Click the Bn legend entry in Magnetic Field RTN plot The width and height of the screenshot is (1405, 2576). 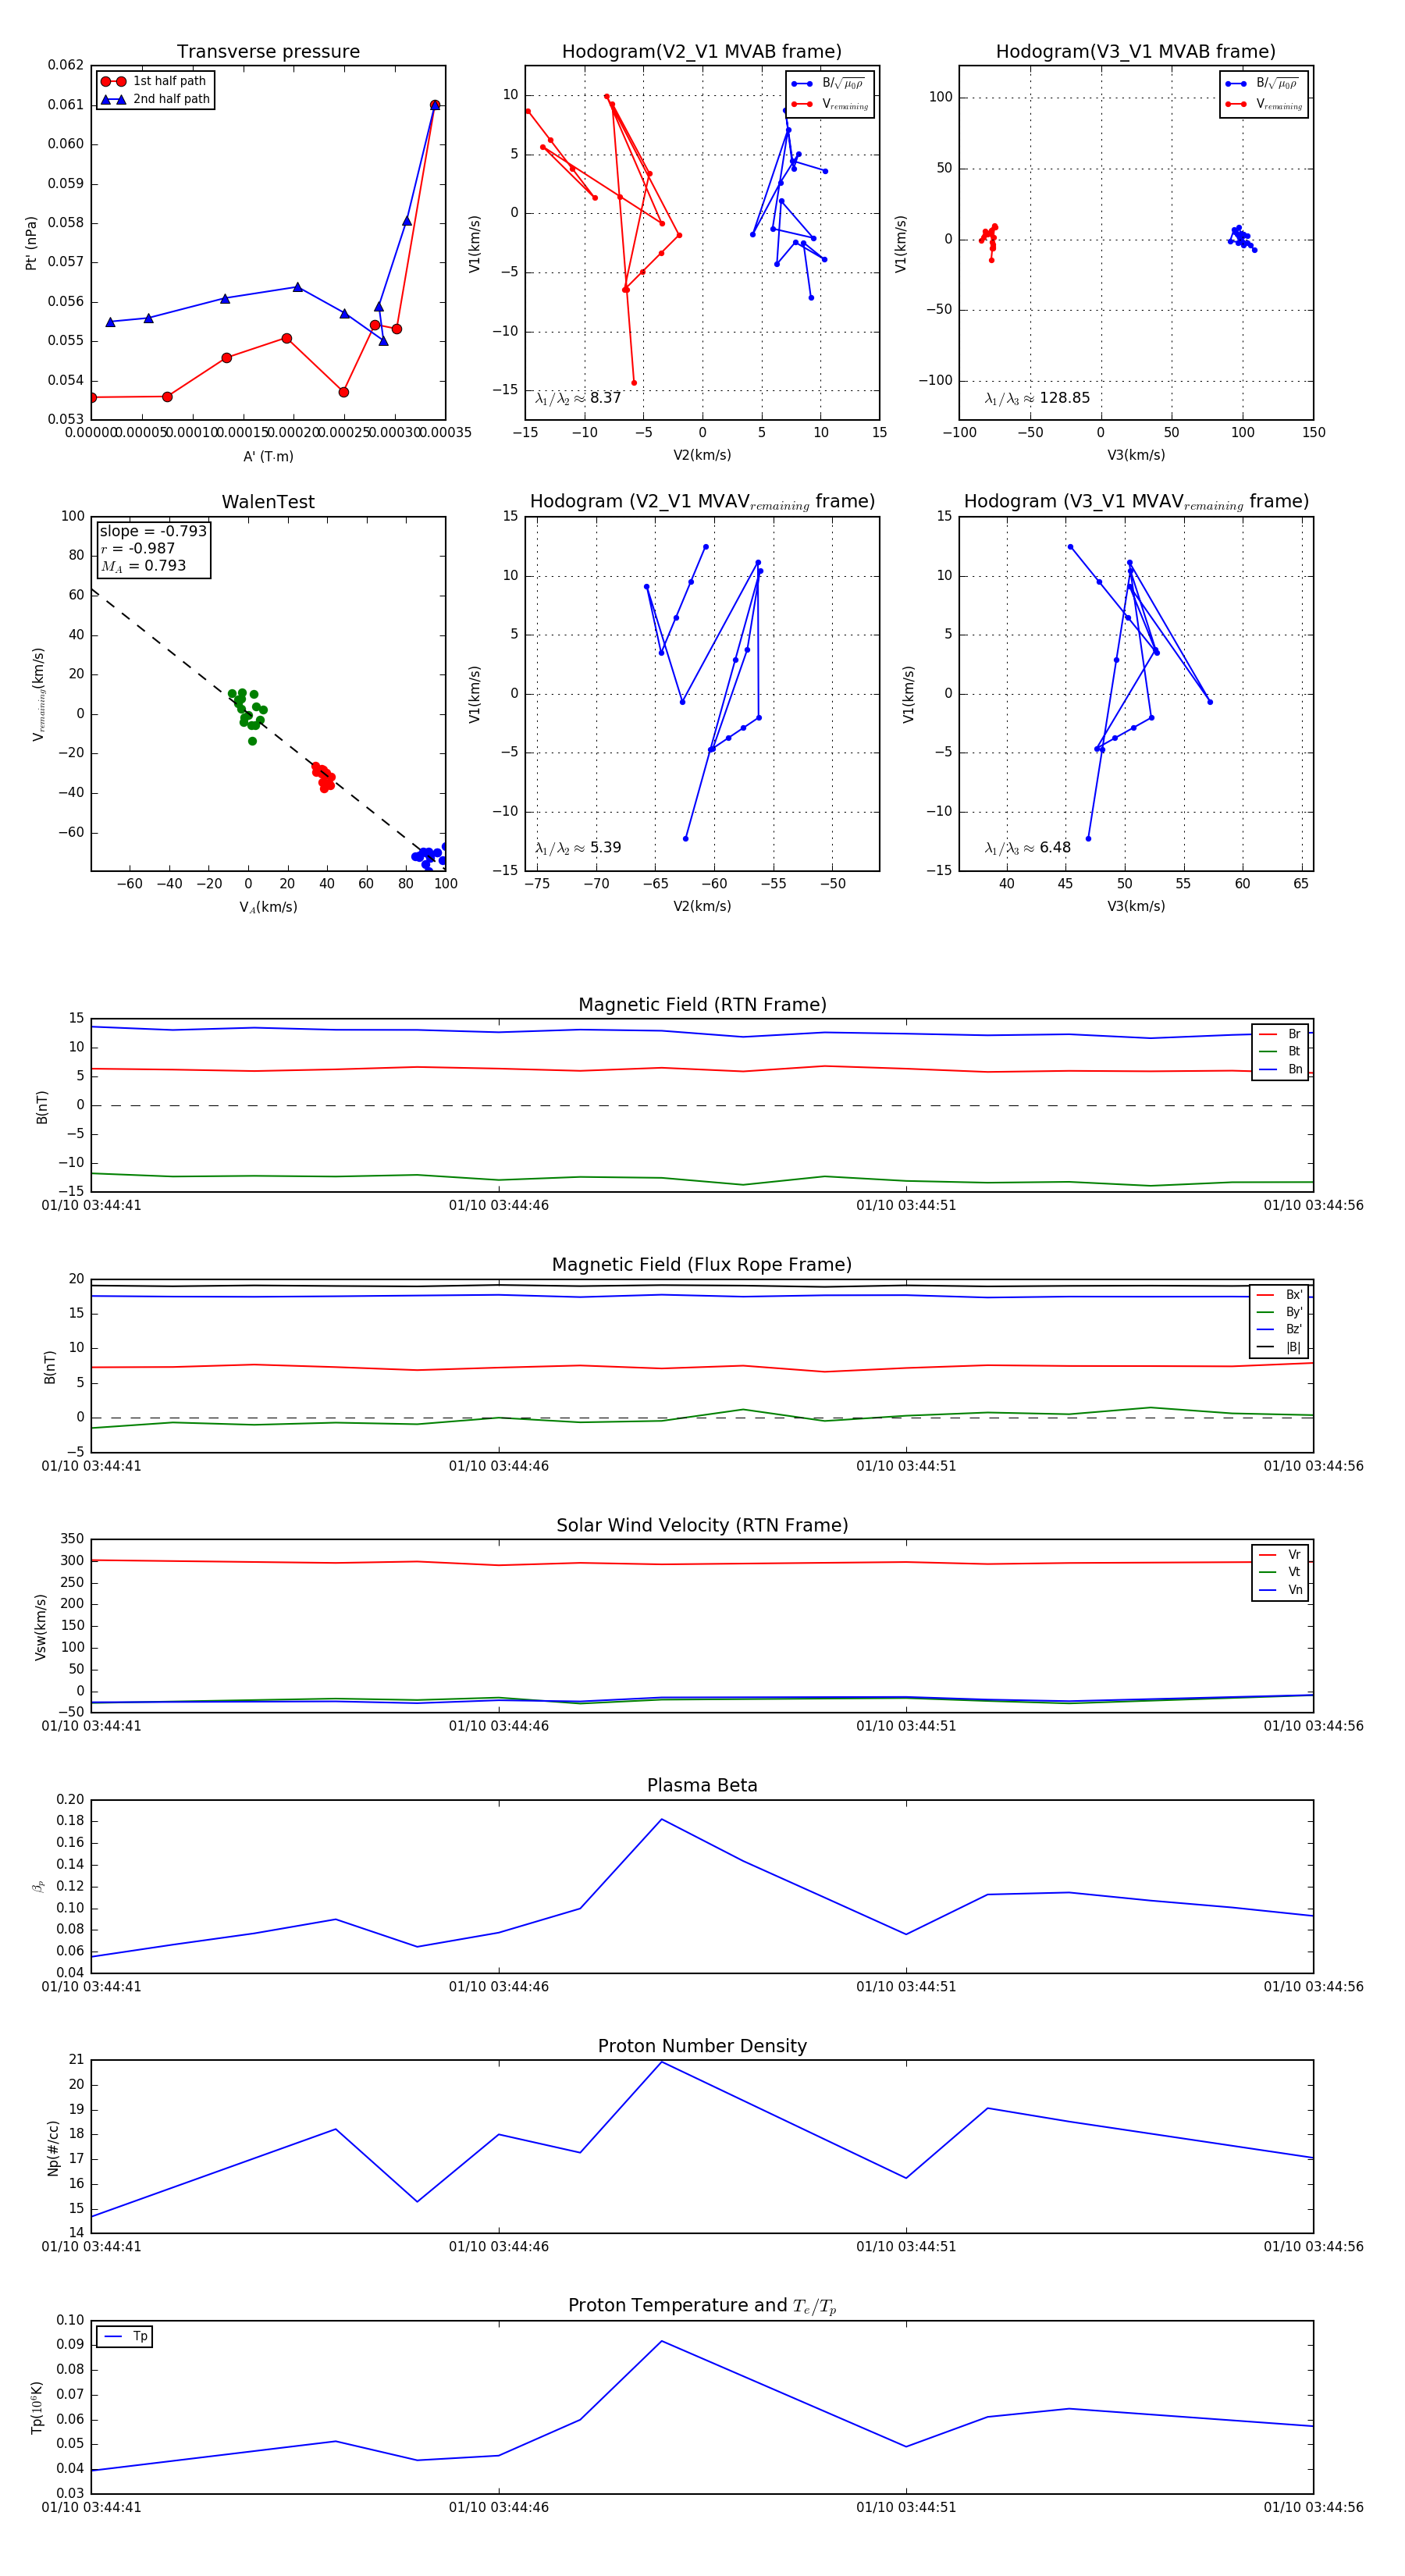tap(1281, 1069)
